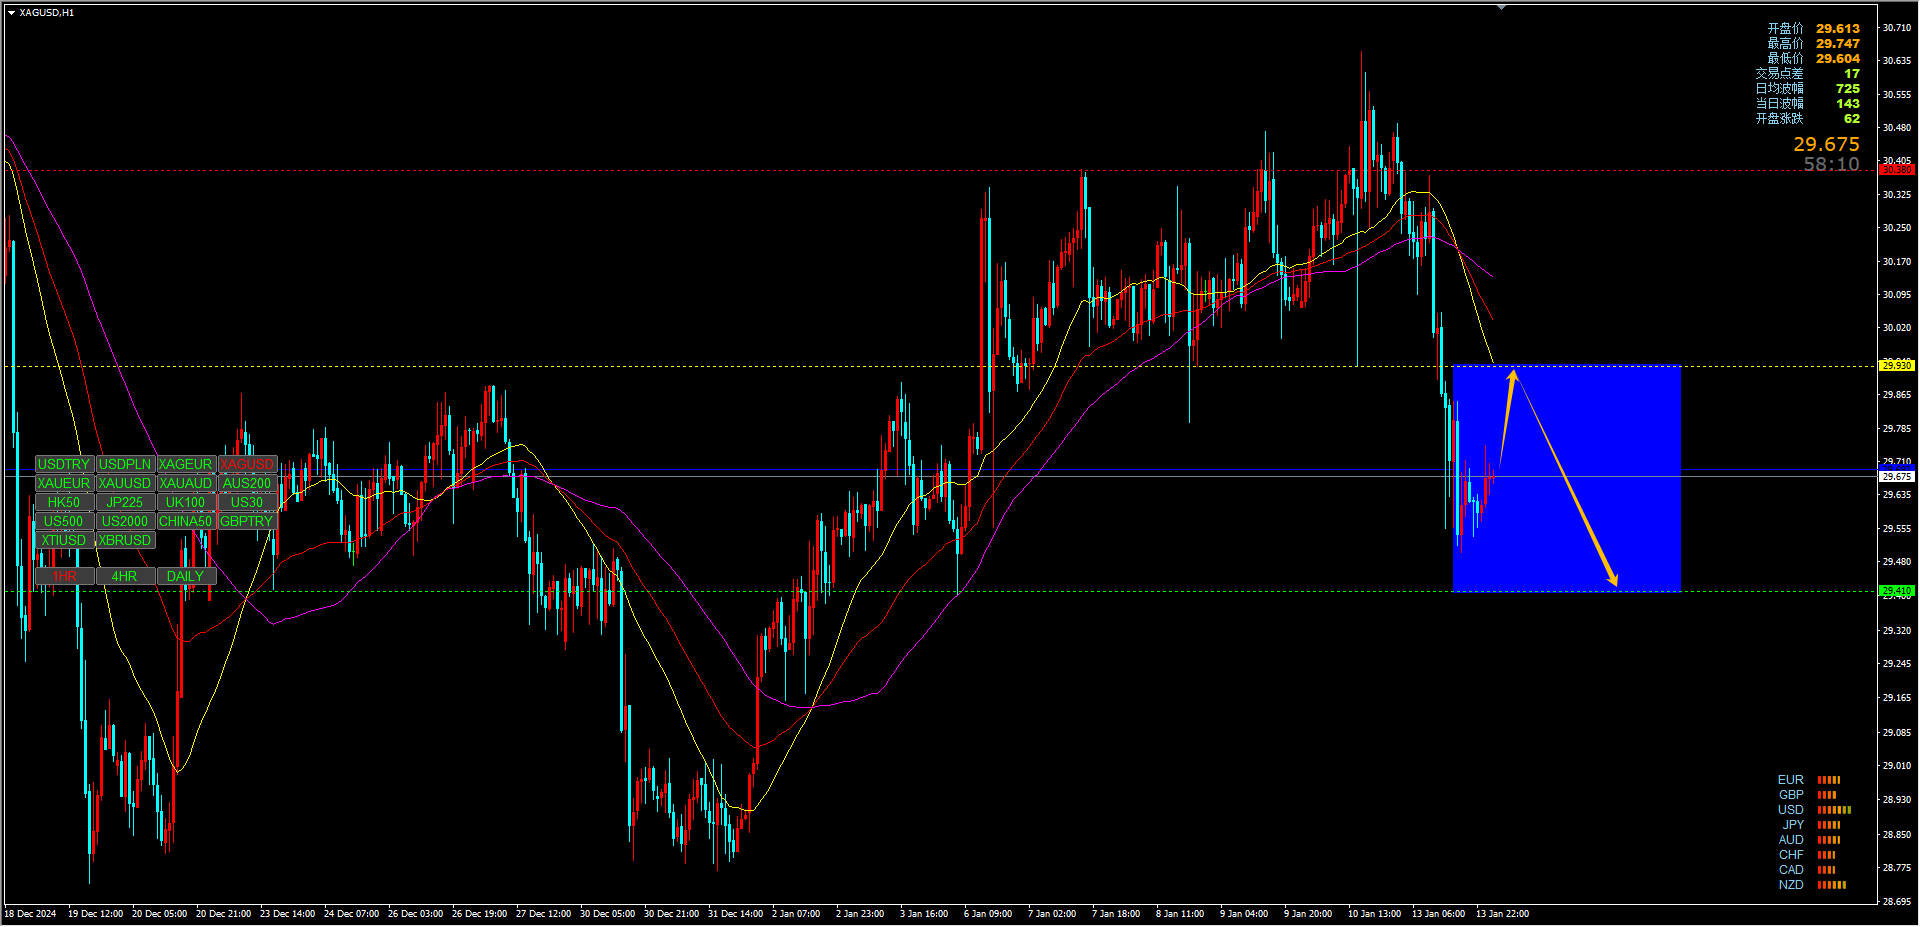Viewport: 1920px width, 927px height.
Task: Select the red XAGUSD symbol button
Action: pyautogui.click(x=247, y=465)
